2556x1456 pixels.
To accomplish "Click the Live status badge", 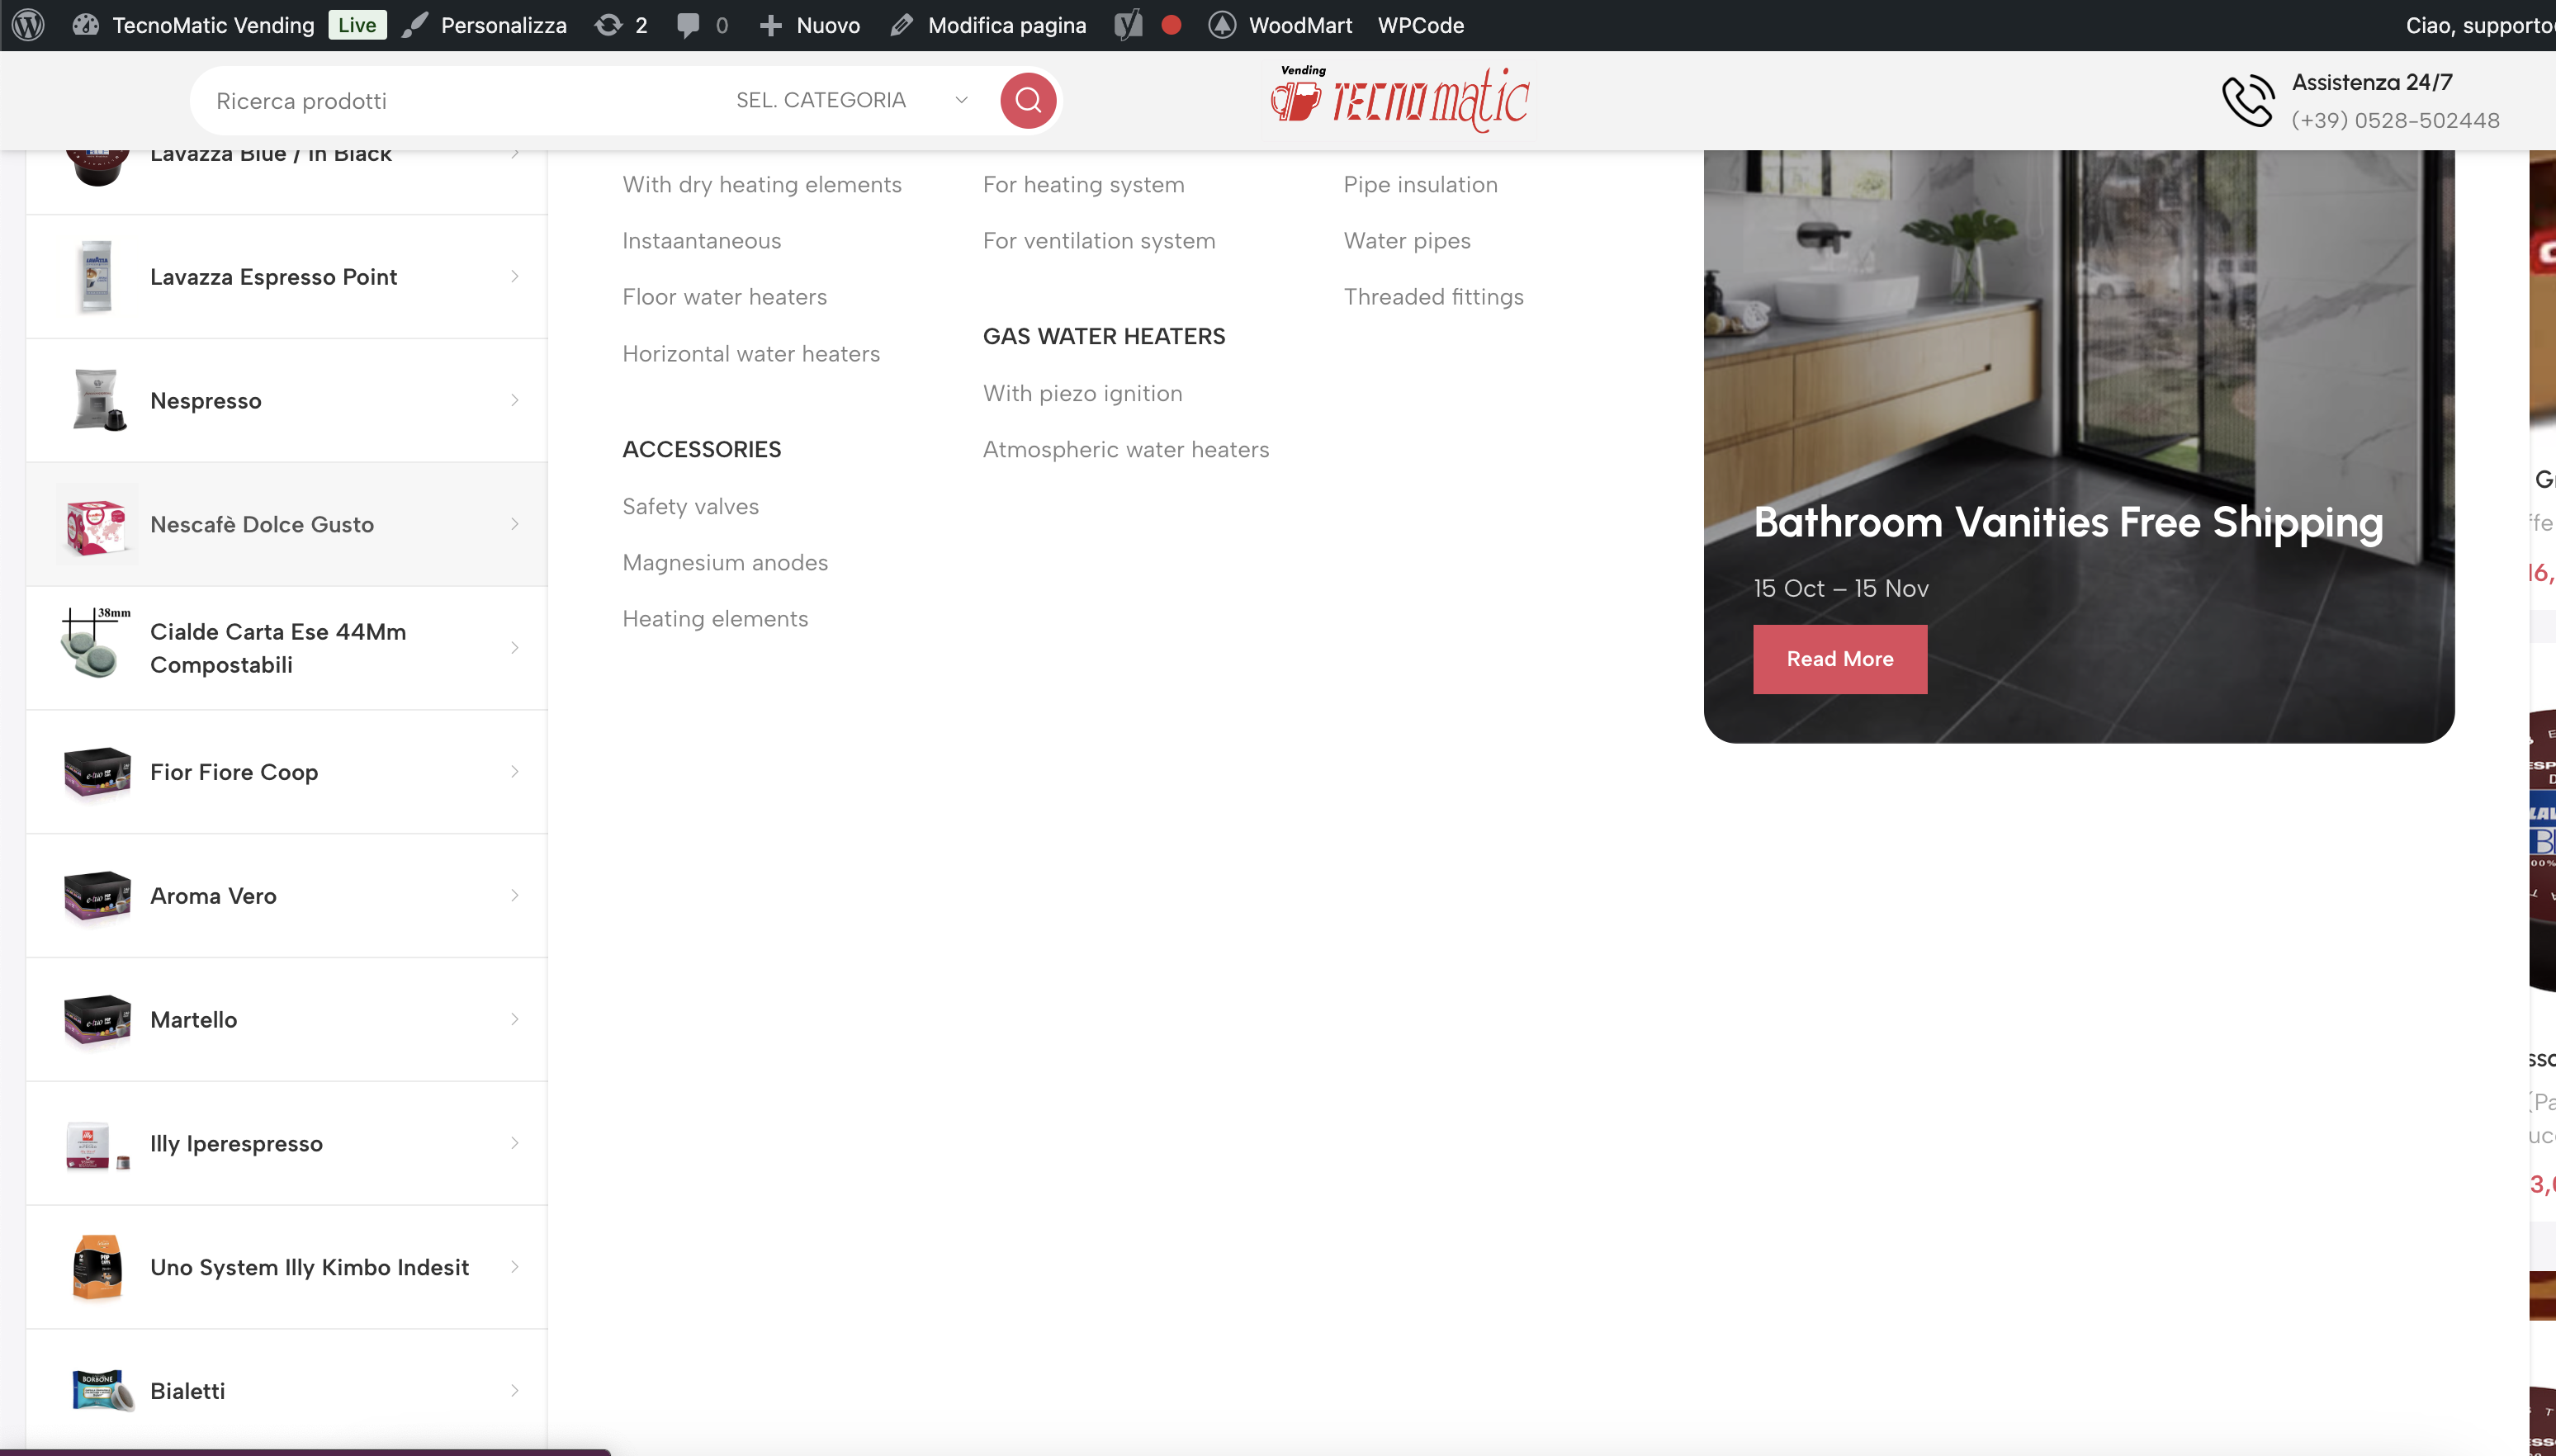I will pyautogui.click(x=357, y=25).
